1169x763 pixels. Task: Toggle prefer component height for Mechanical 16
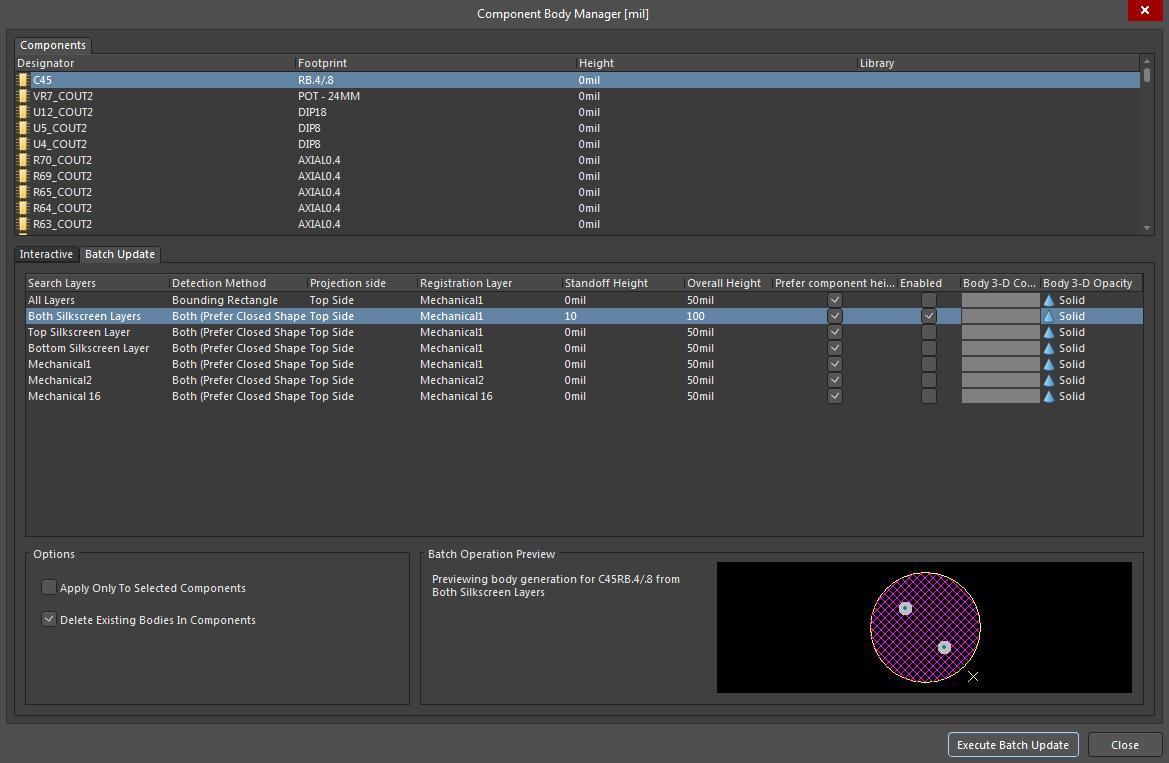(x=835, y=396)
